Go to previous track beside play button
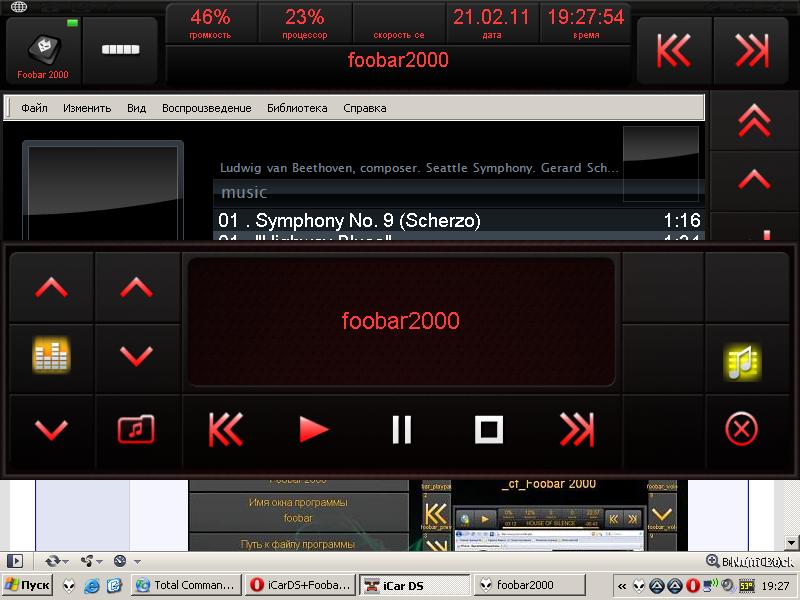 pos(226,430)
